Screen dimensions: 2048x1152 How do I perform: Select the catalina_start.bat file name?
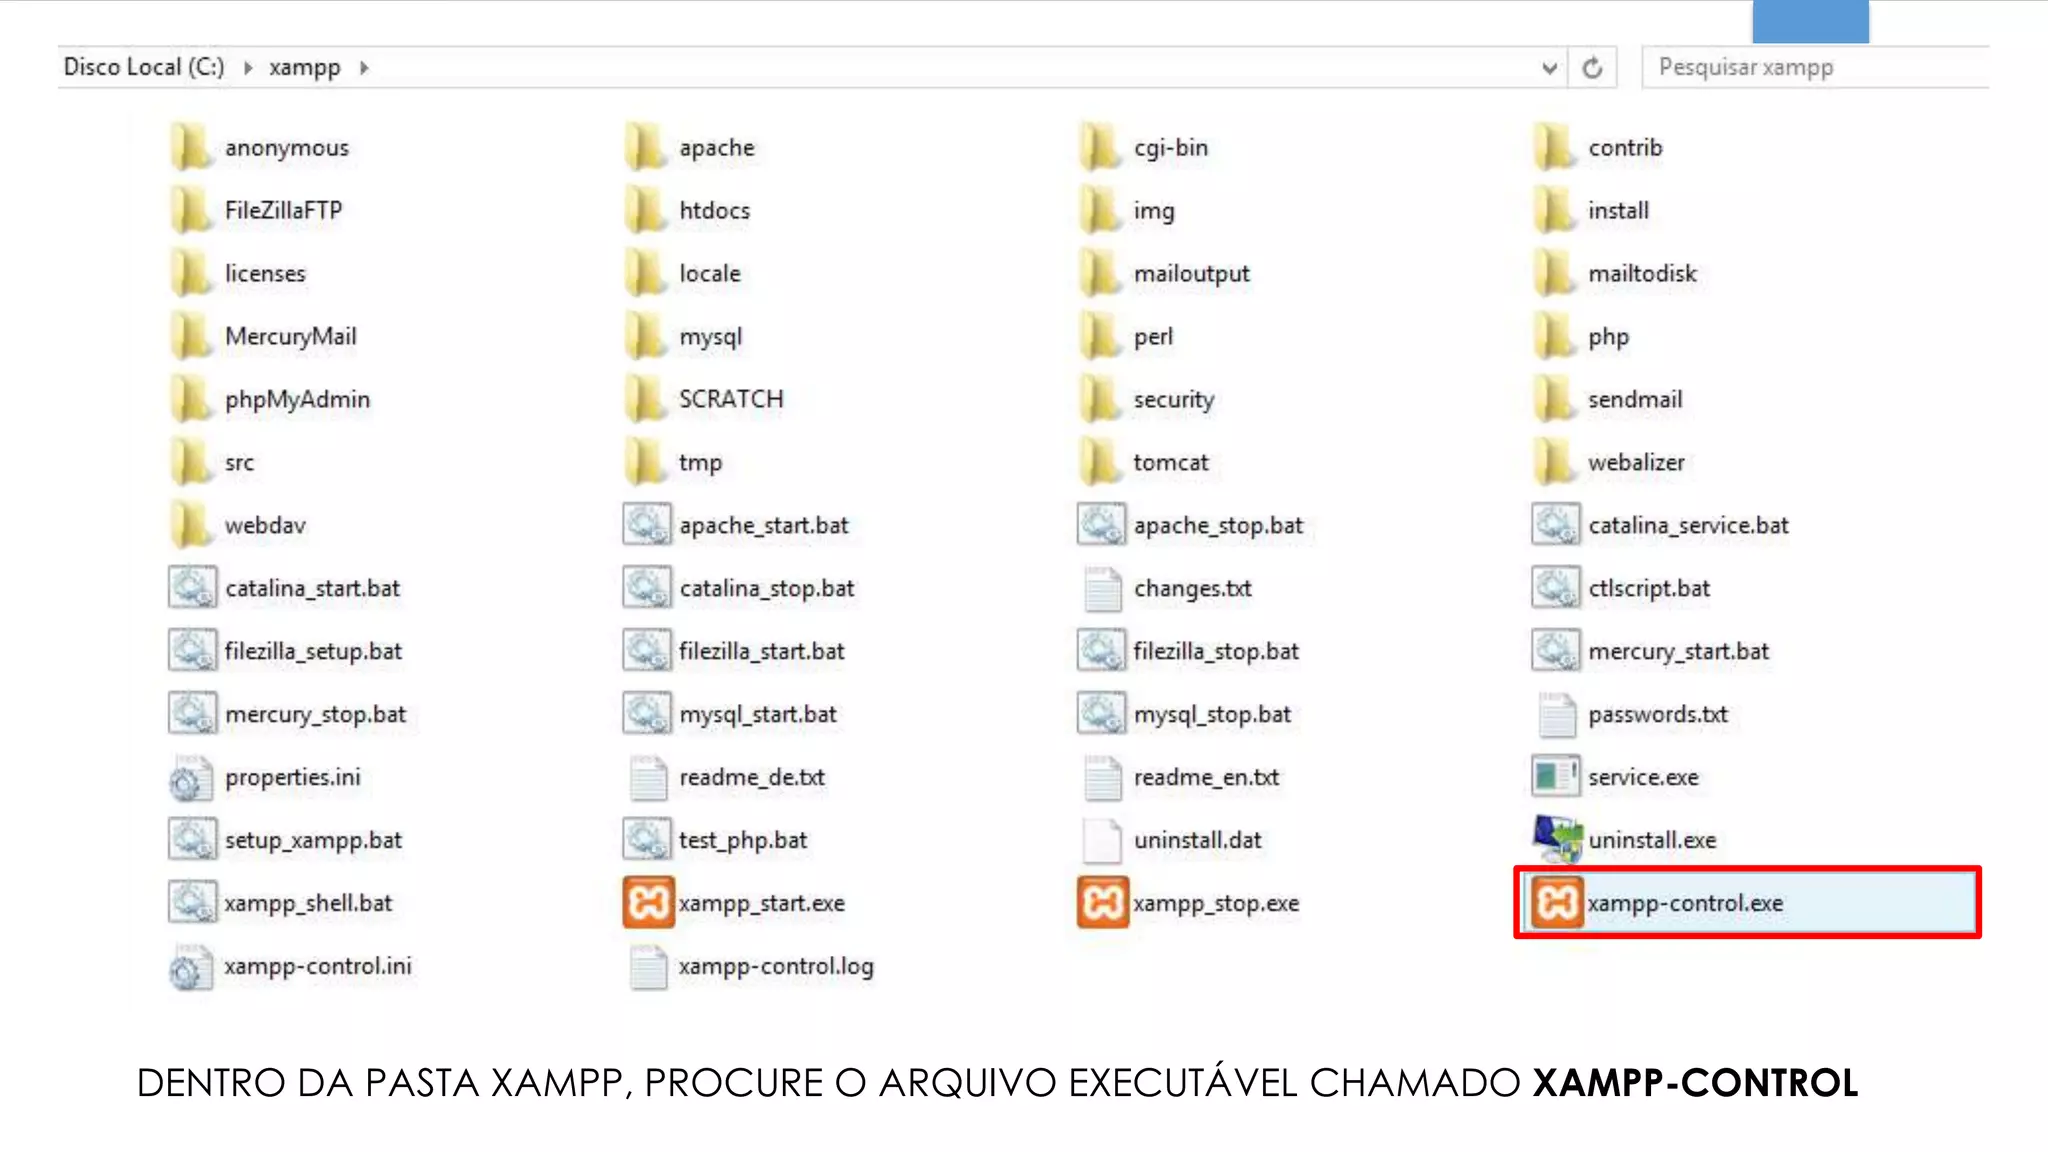click(x=313, y=589)
